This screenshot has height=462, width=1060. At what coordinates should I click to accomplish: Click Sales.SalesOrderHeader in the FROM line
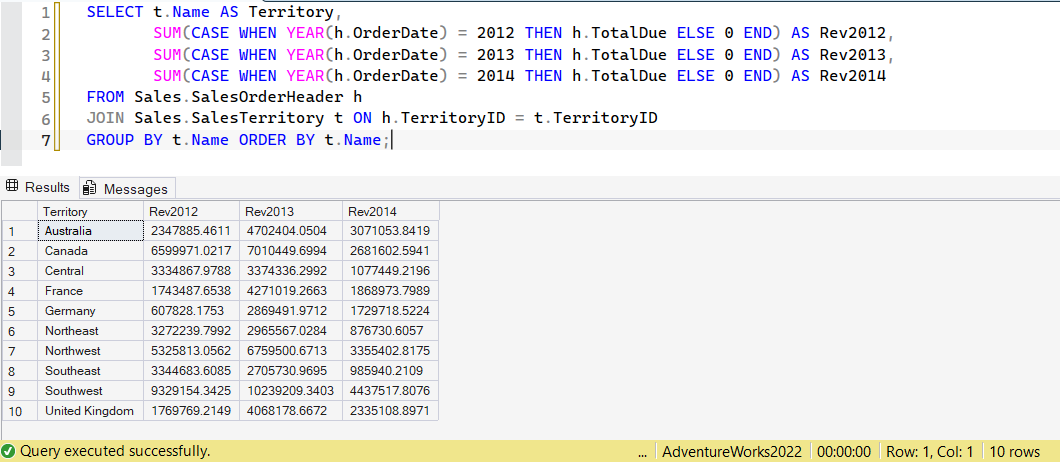click(239, 97)
